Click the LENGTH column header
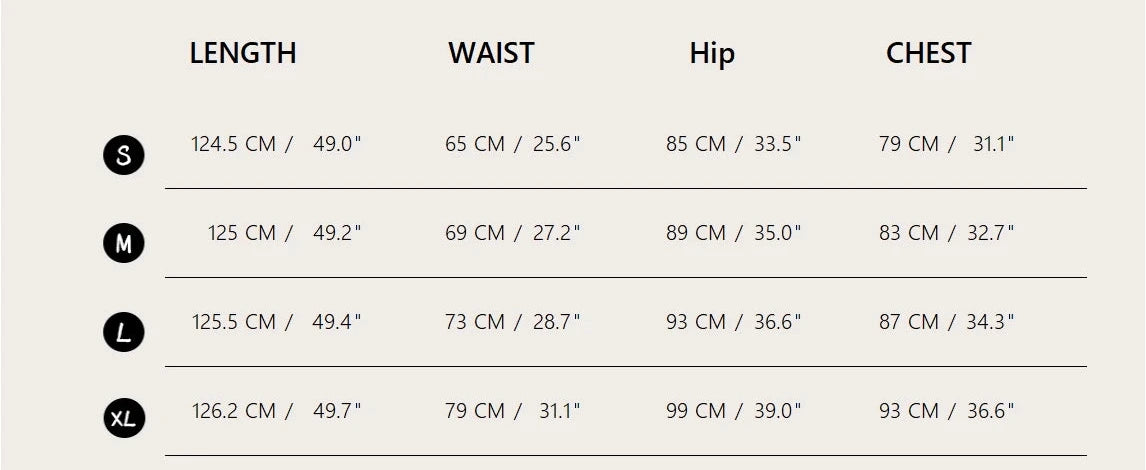Viewport: 1146px width, 470px height. pos(243,53)
